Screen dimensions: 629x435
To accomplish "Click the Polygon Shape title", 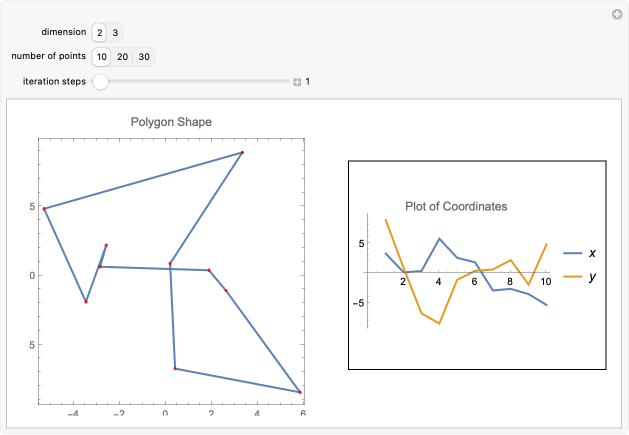I will [x=171, y=122].
